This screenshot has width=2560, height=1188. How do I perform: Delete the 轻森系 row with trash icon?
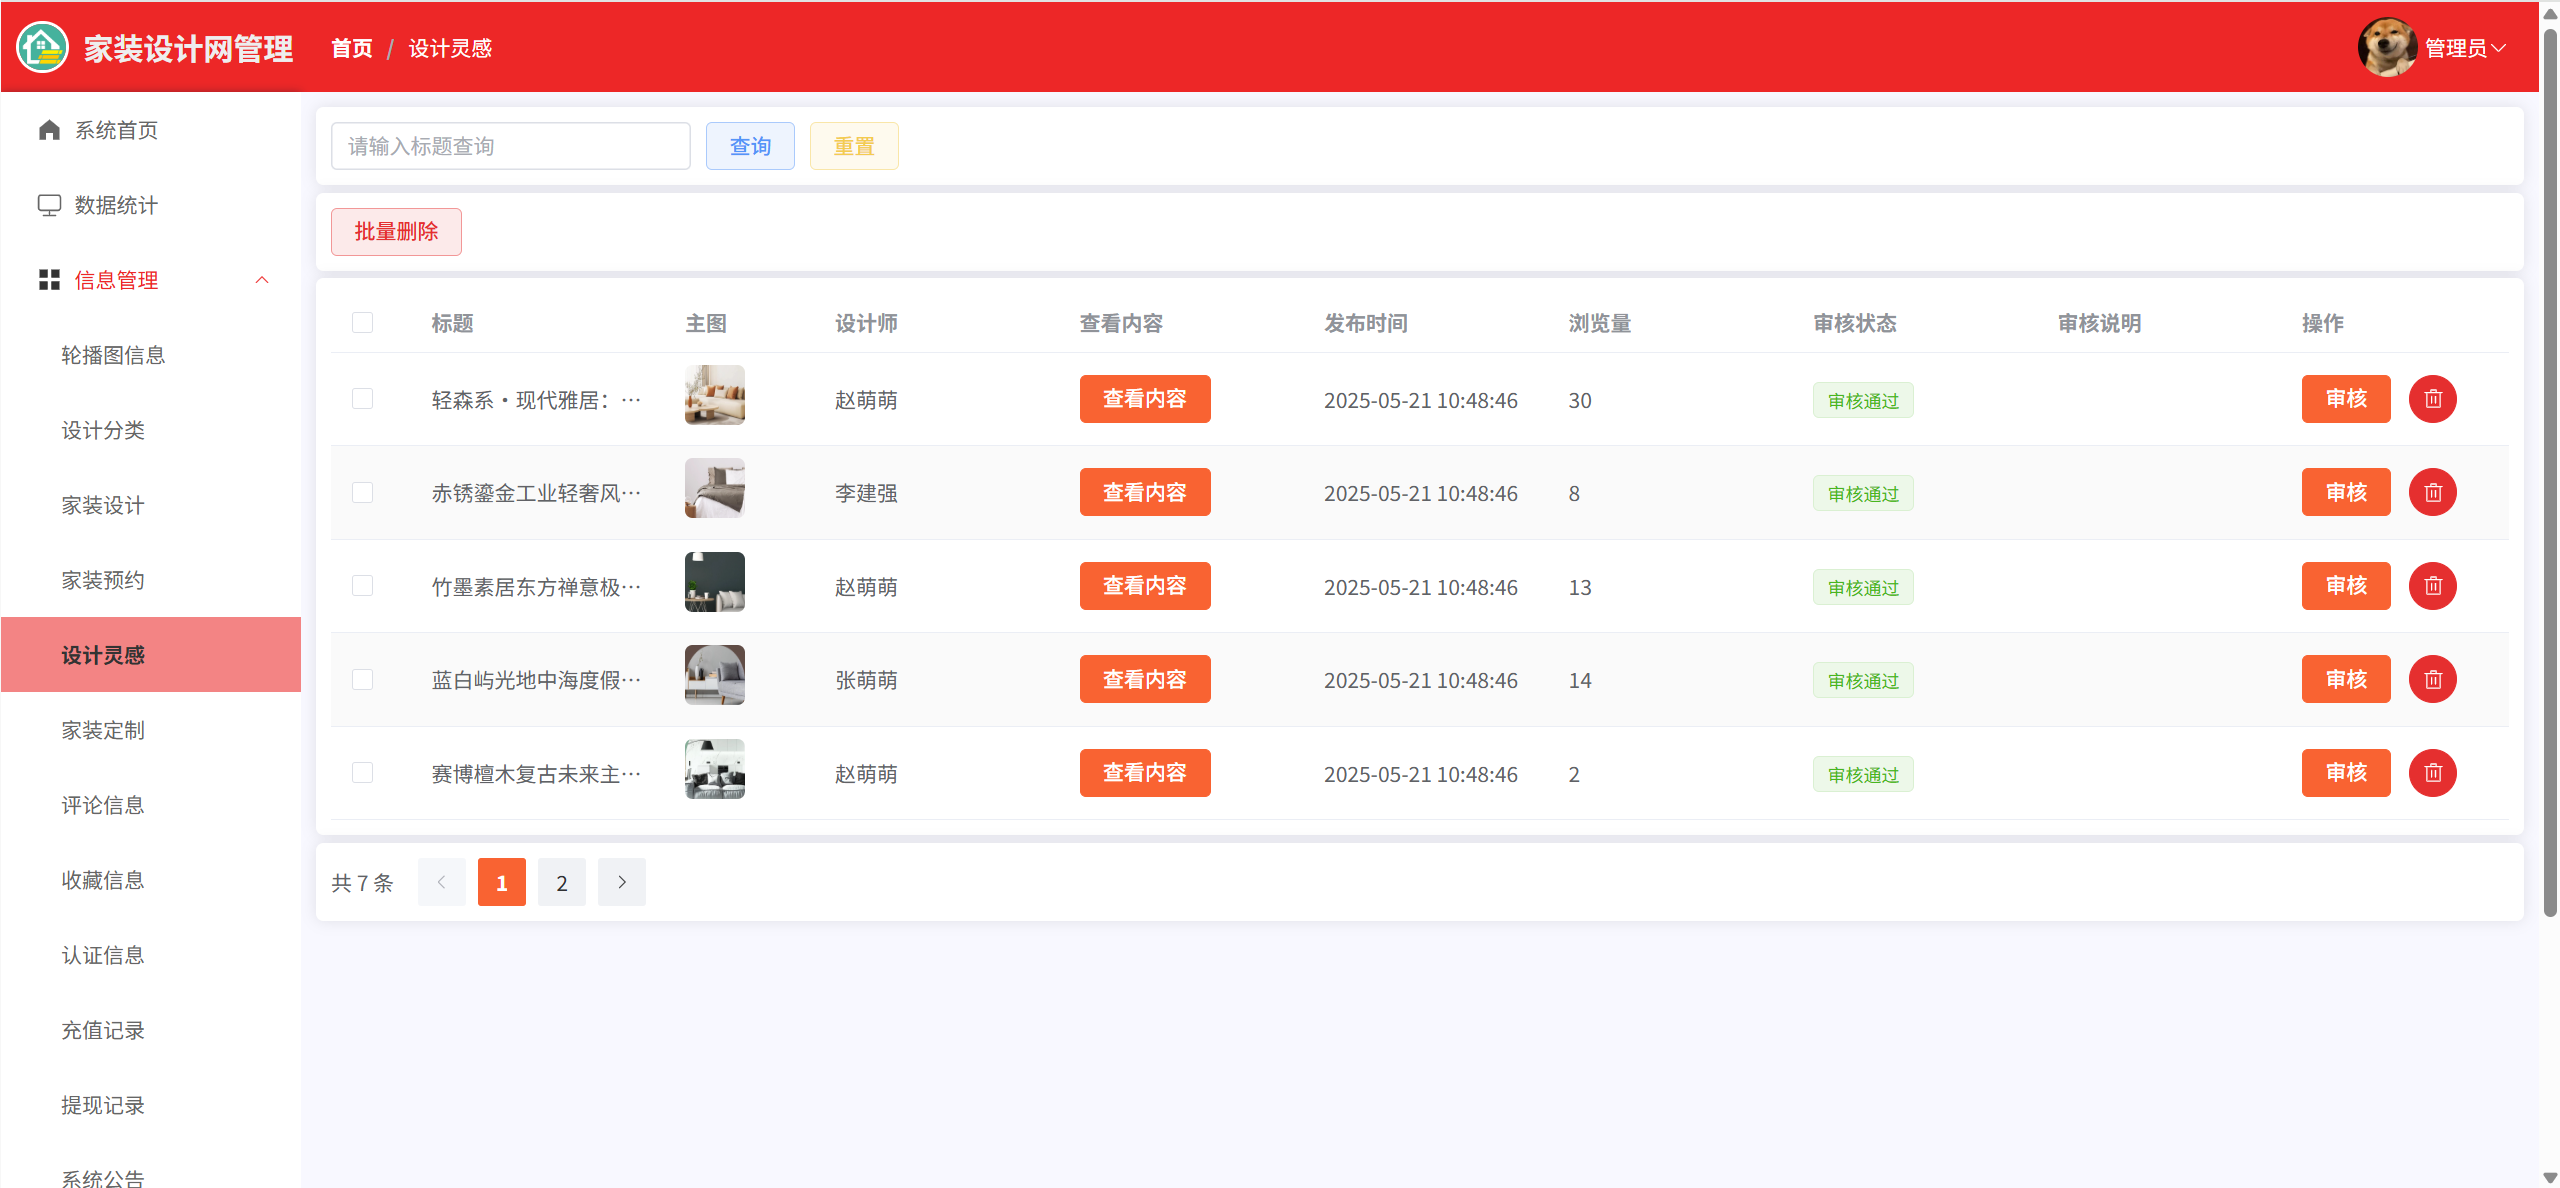click(2432, 399)
